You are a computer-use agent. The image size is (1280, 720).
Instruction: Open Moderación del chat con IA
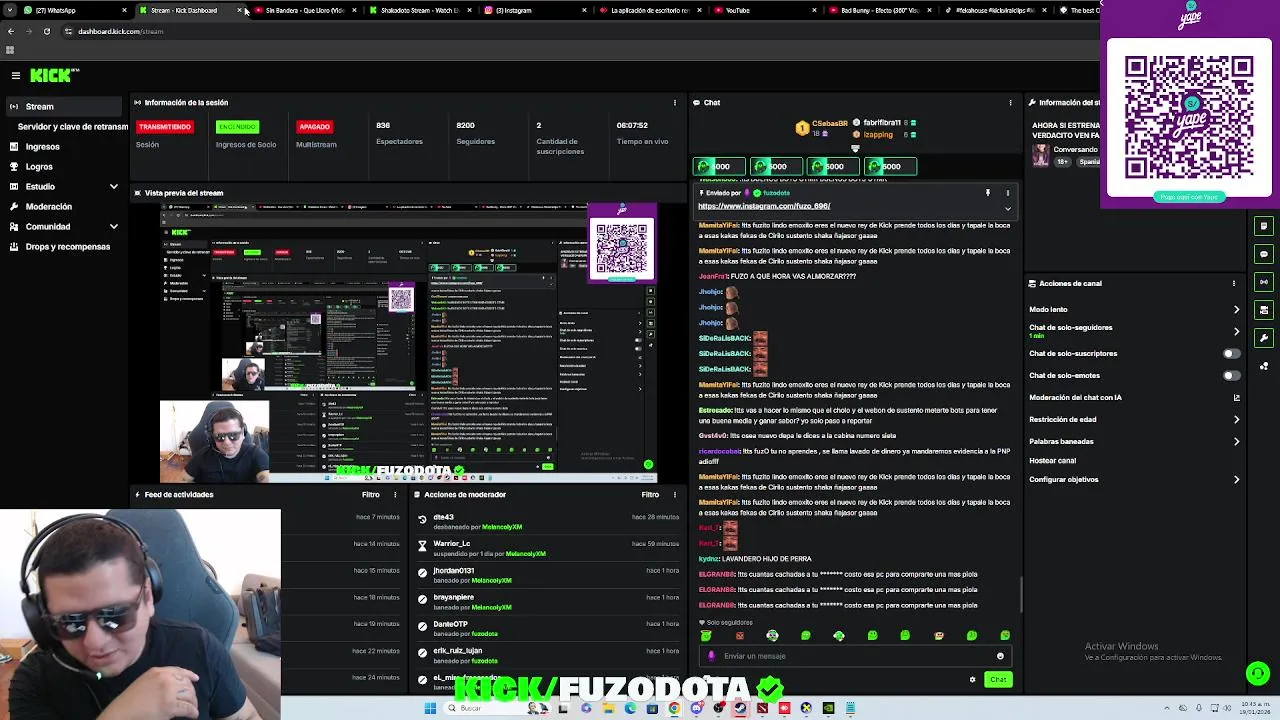tap(1134, 397)
